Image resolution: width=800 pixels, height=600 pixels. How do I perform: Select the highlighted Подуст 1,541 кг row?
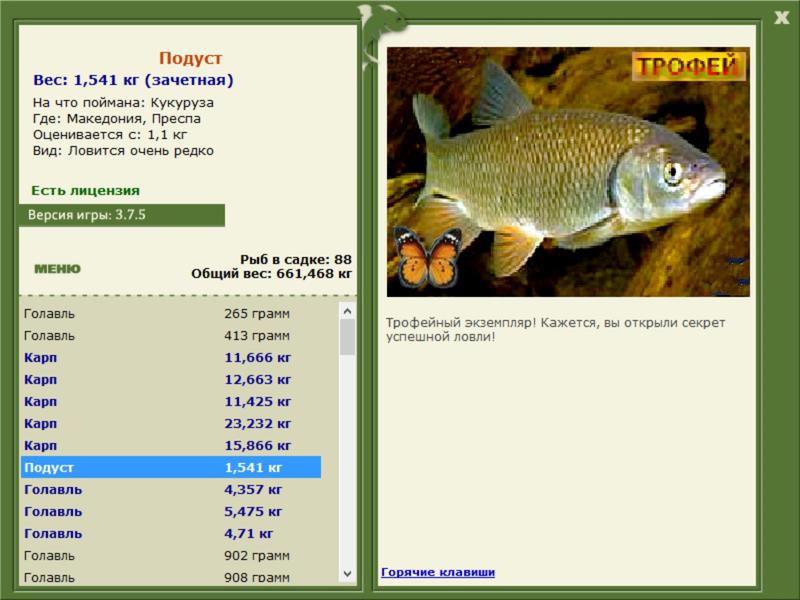(171, 467)
